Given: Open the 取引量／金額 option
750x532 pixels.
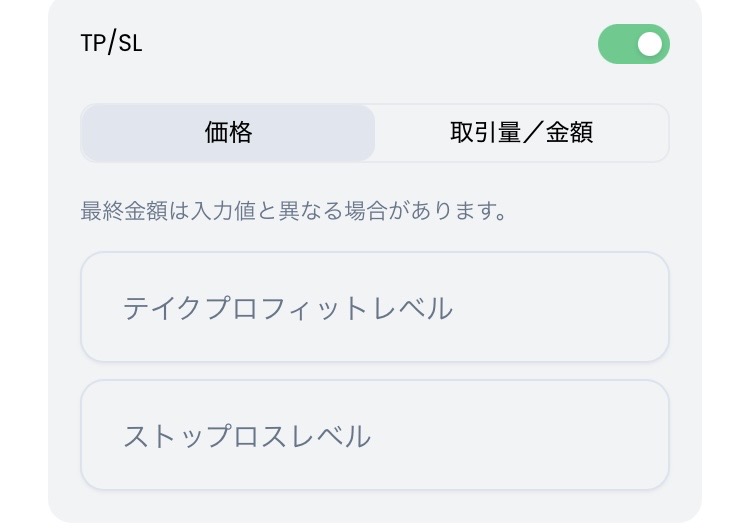Looking at the screenshot, I should [521, 133].
